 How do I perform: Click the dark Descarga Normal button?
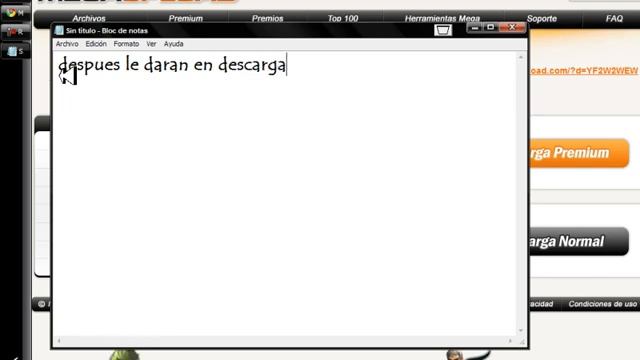(x=579, y=241)
